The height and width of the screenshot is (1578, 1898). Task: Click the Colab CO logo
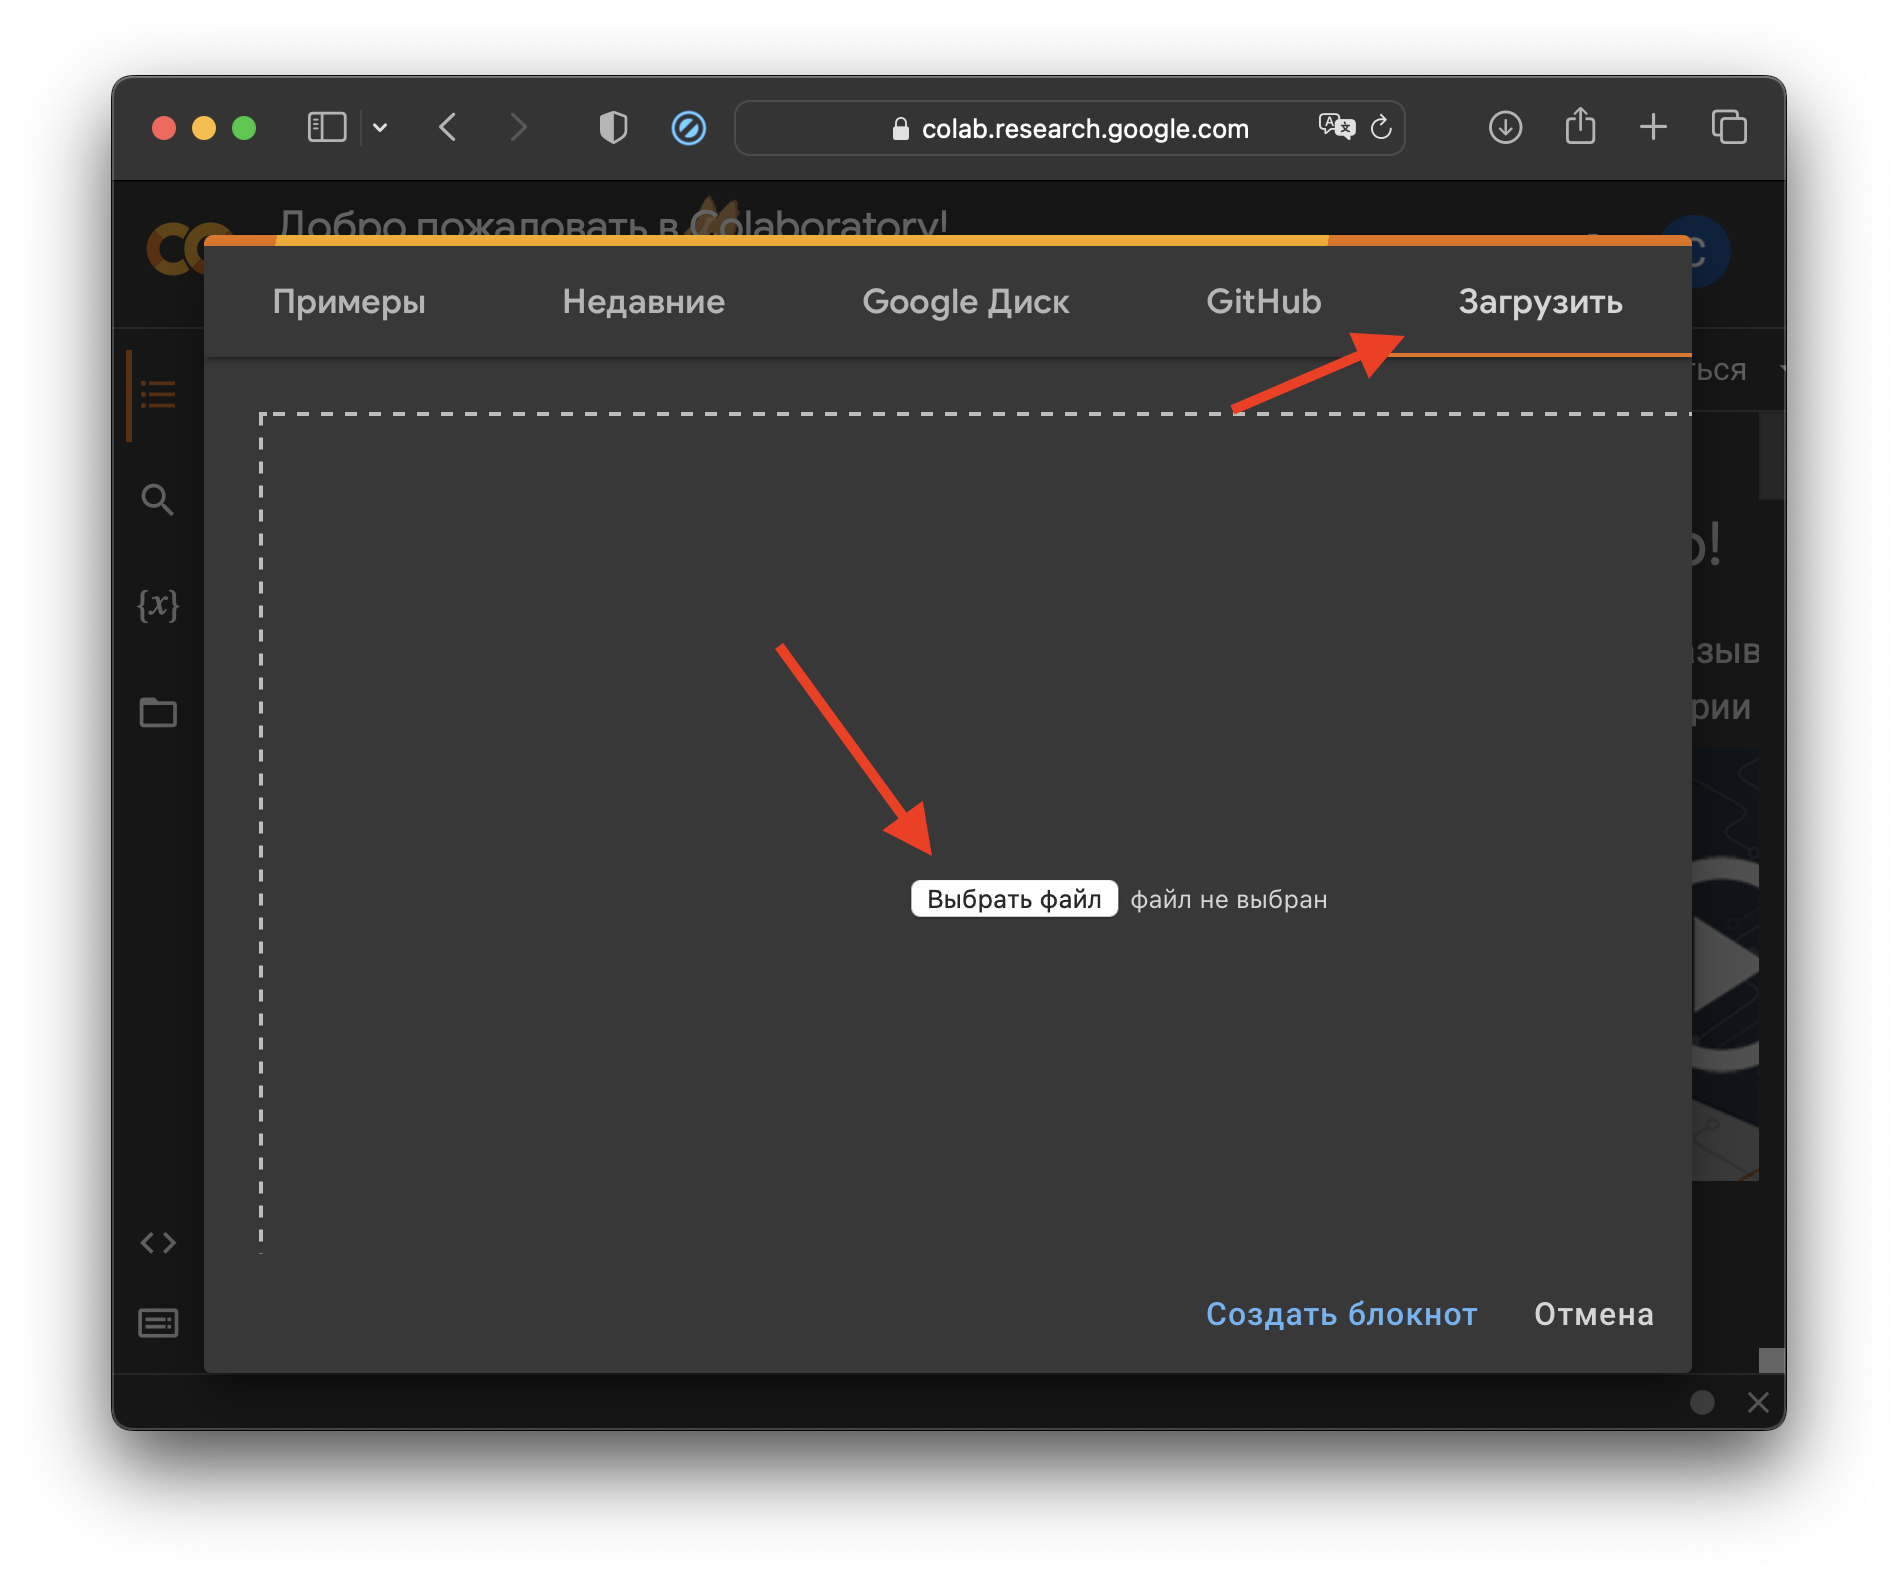(x=176, y=249)
